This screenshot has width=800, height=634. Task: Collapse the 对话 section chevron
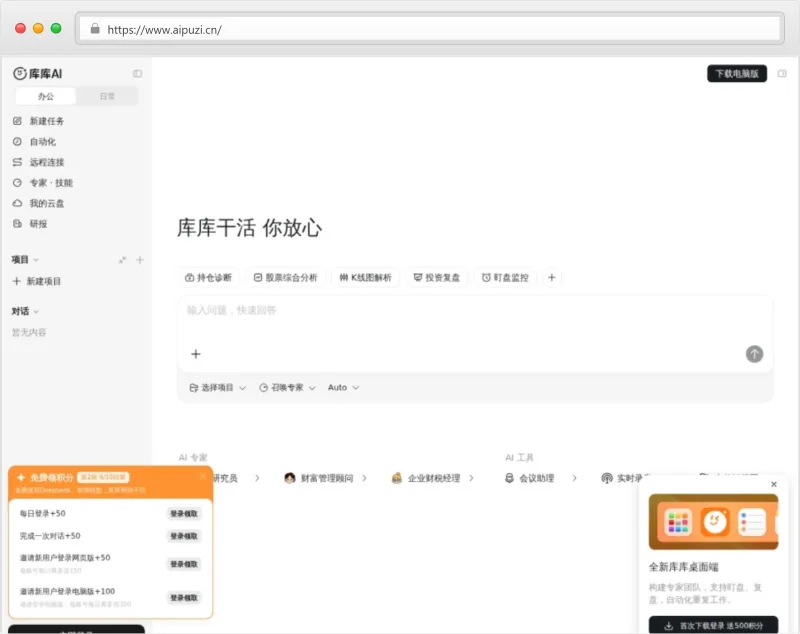(x=36, y=312)
